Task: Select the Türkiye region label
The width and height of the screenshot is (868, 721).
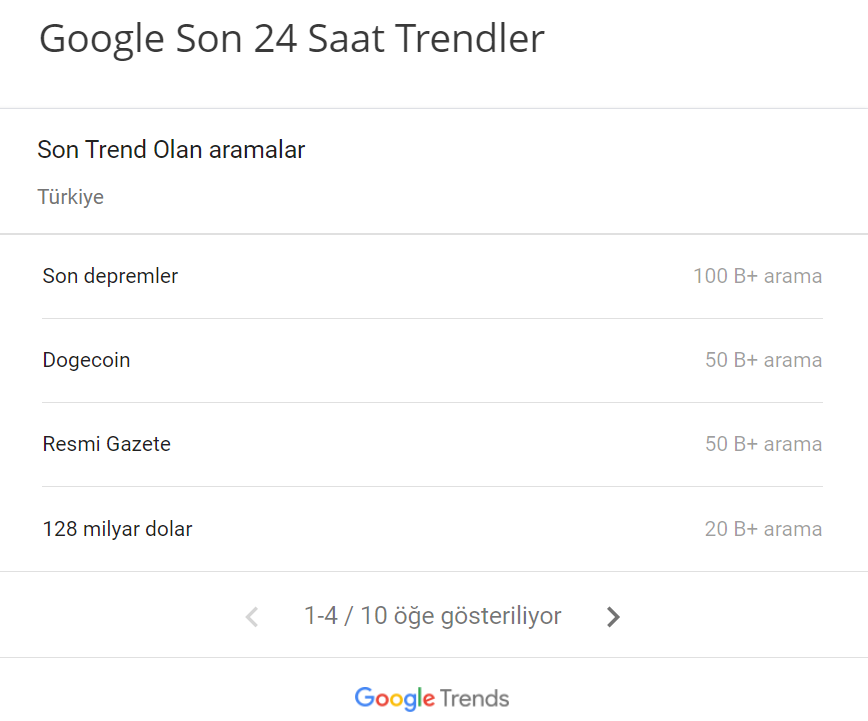Action: click(70, 197)
